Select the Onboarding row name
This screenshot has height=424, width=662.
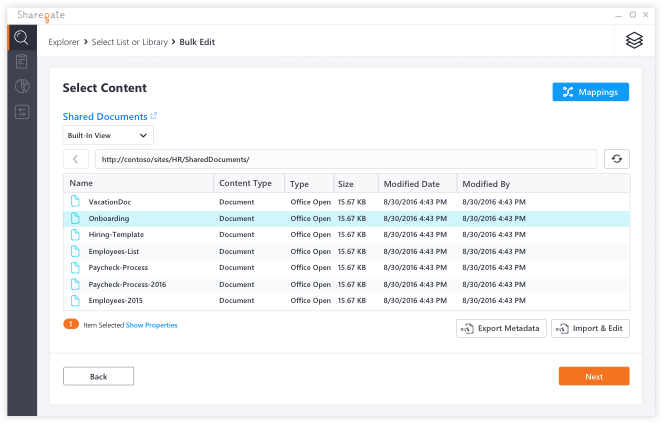[109, 218]
